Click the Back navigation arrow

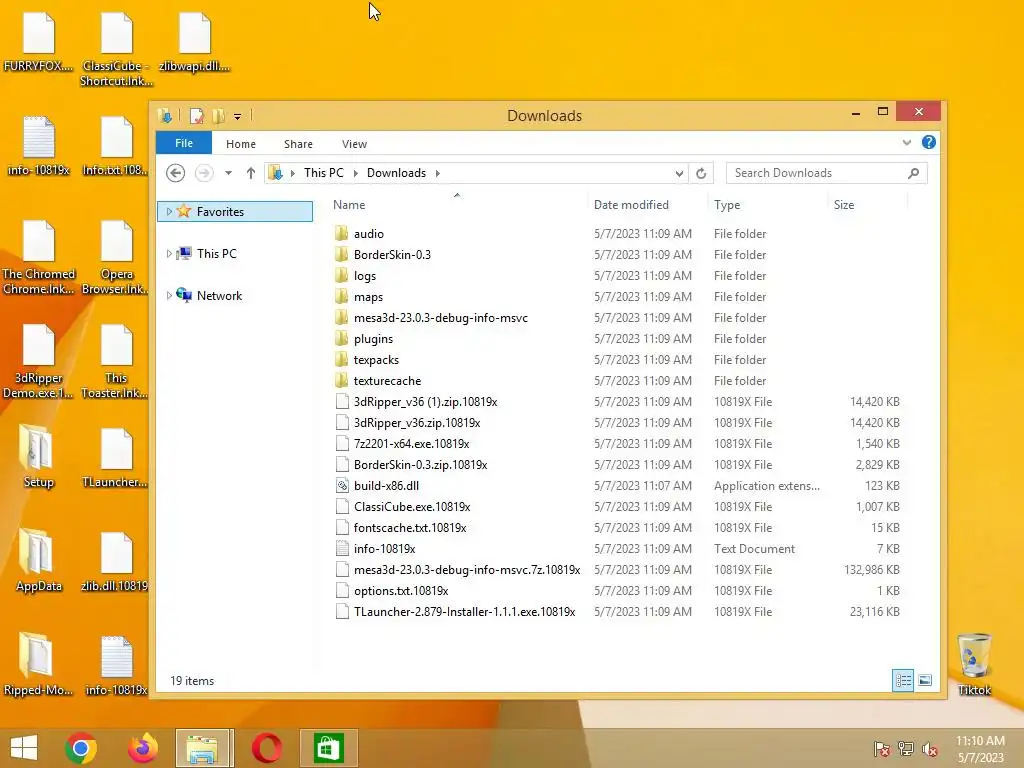pos(176,173)
